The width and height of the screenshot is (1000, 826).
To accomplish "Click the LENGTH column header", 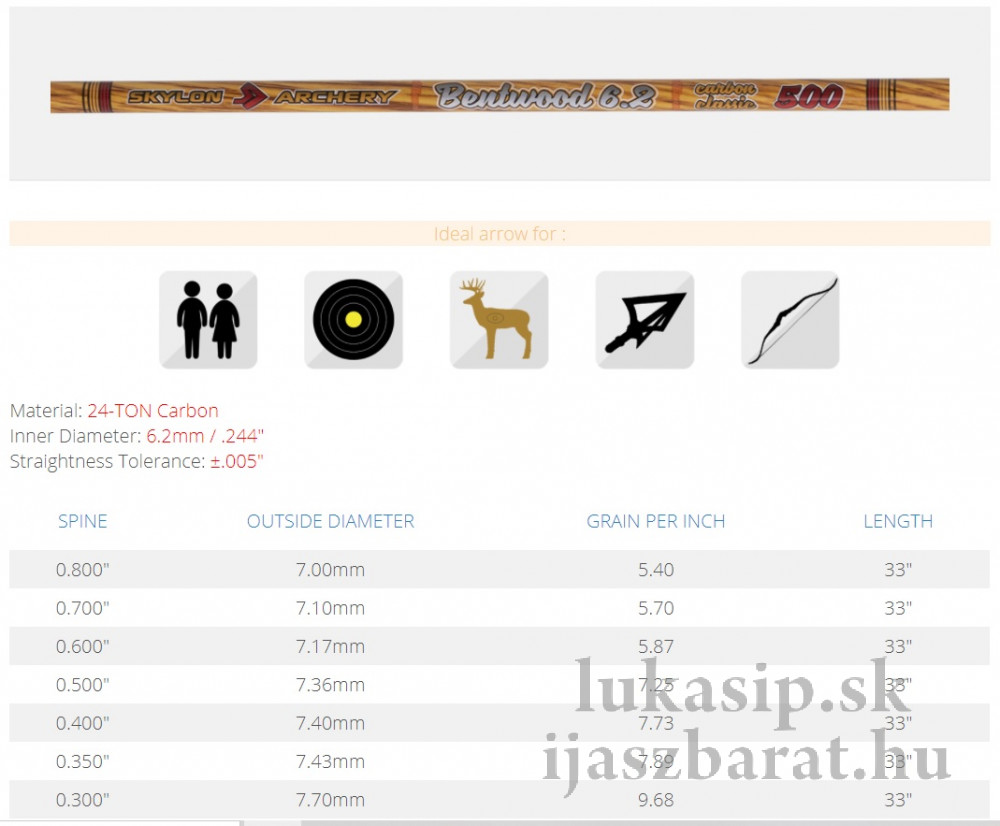I will (x=898, y=521).
